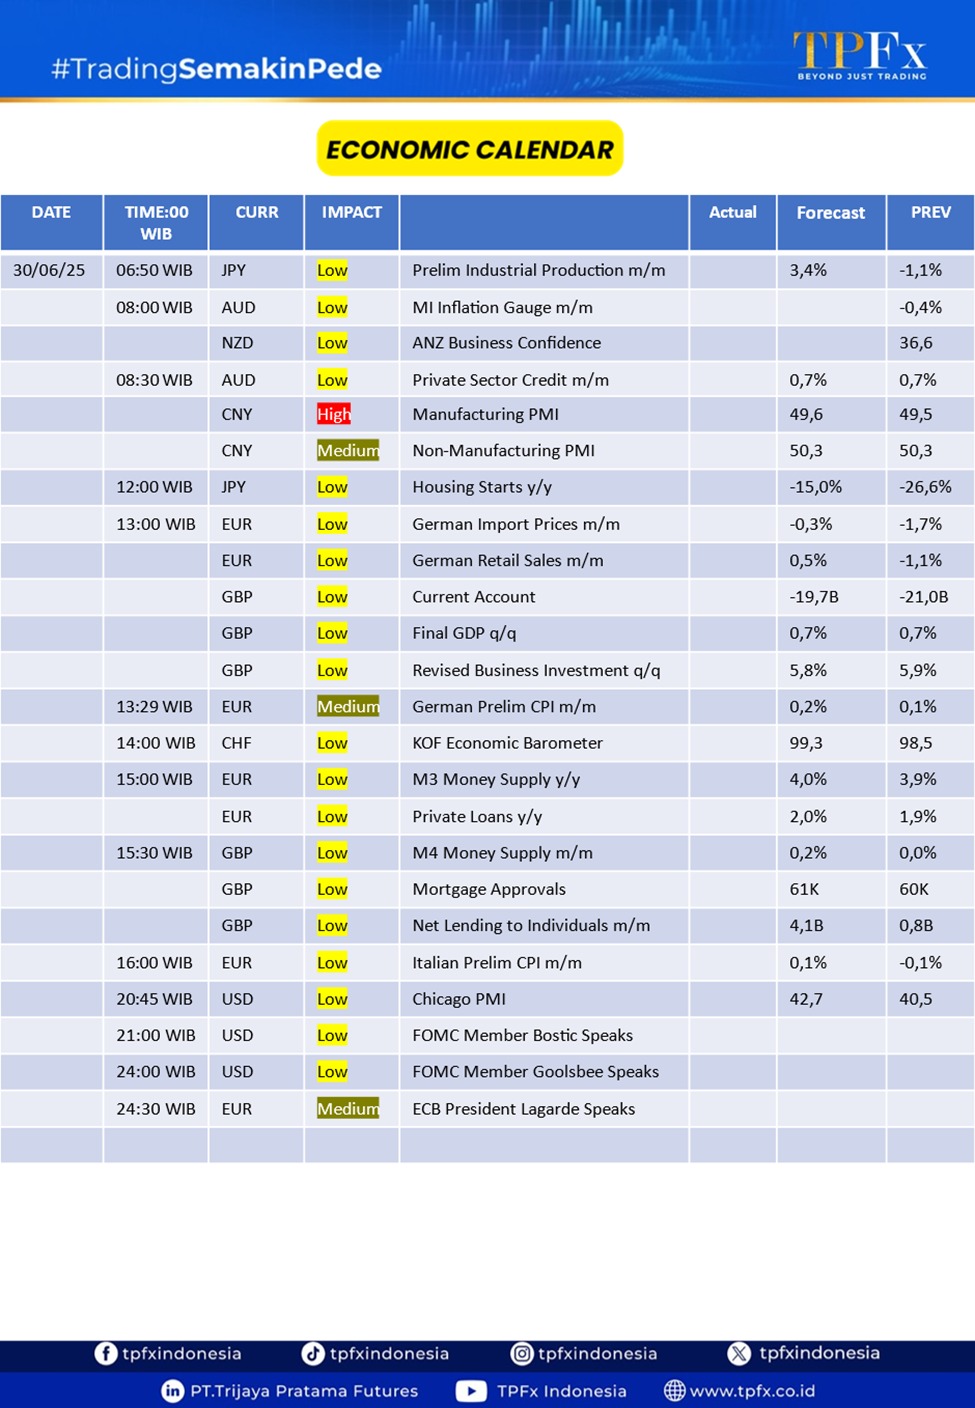This screenshot has width=975, height=1408.
Task: Click the TPFx logo at top
Action: pos(860,55)
